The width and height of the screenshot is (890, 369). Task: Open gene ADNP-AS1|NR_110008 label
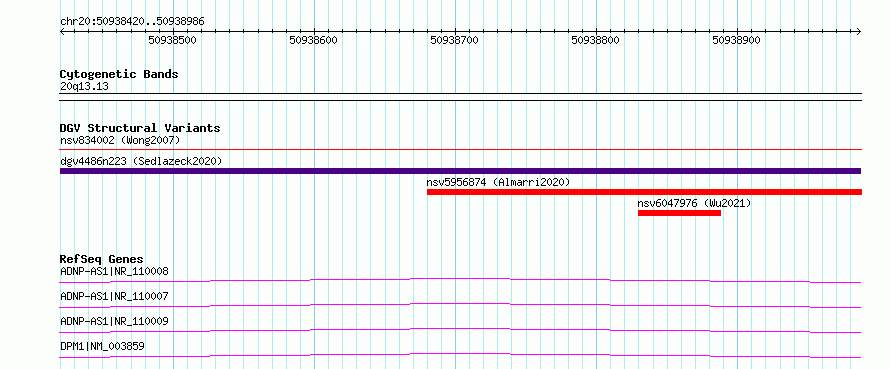[x=114, y=271]
